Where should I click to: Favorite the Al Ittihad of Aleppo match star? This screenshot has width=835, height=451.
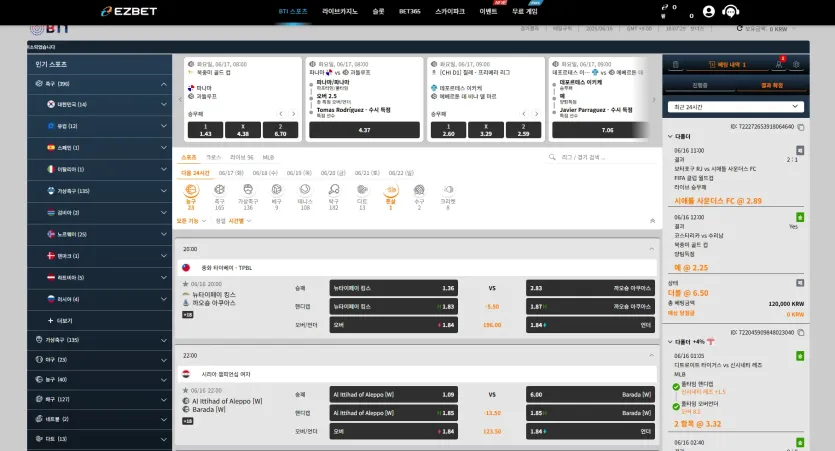pos(185,390)
